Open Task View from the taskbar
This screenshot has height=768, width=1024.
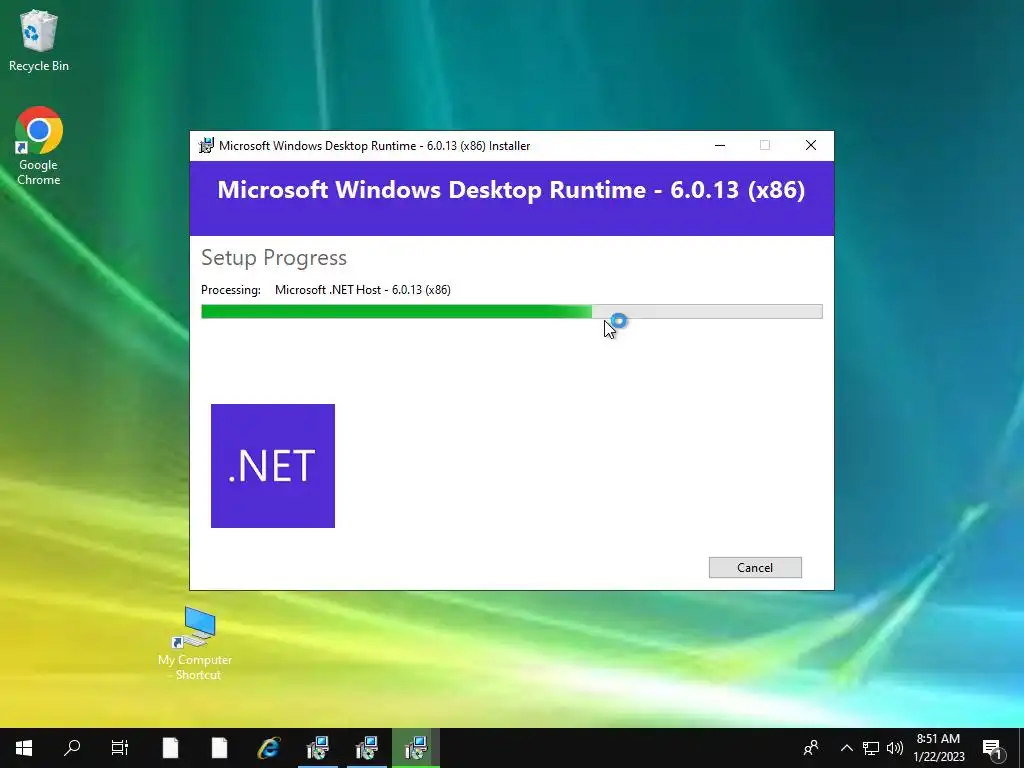[x=120, y=748]
